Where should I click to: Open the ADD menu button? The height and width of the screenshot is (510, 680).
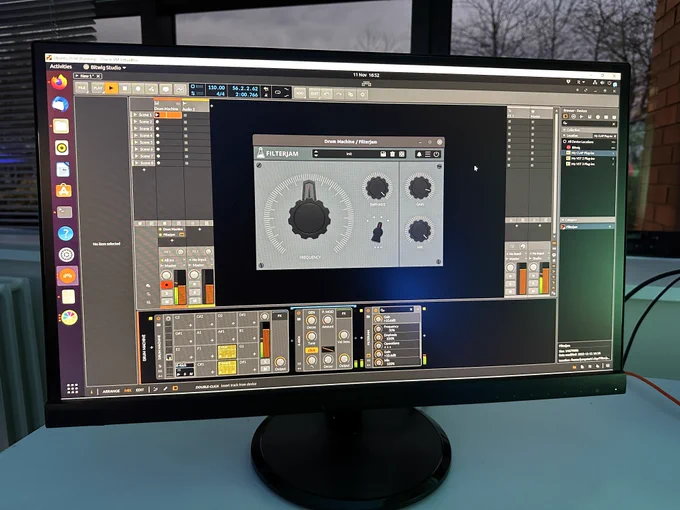coord(300,93)
